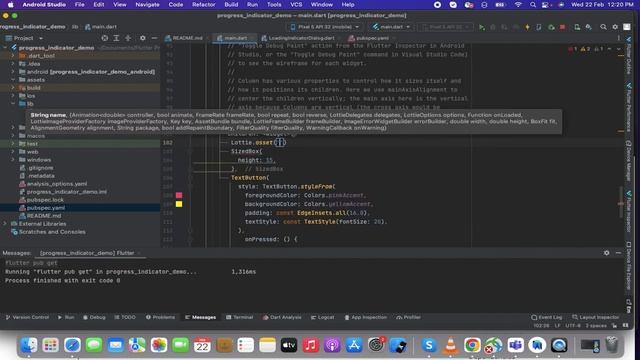The width and height of the screenshot is (640, 360).
Task: Open Search Everywhere magnifier in the toolbar
Action: (x=603, y=27)
